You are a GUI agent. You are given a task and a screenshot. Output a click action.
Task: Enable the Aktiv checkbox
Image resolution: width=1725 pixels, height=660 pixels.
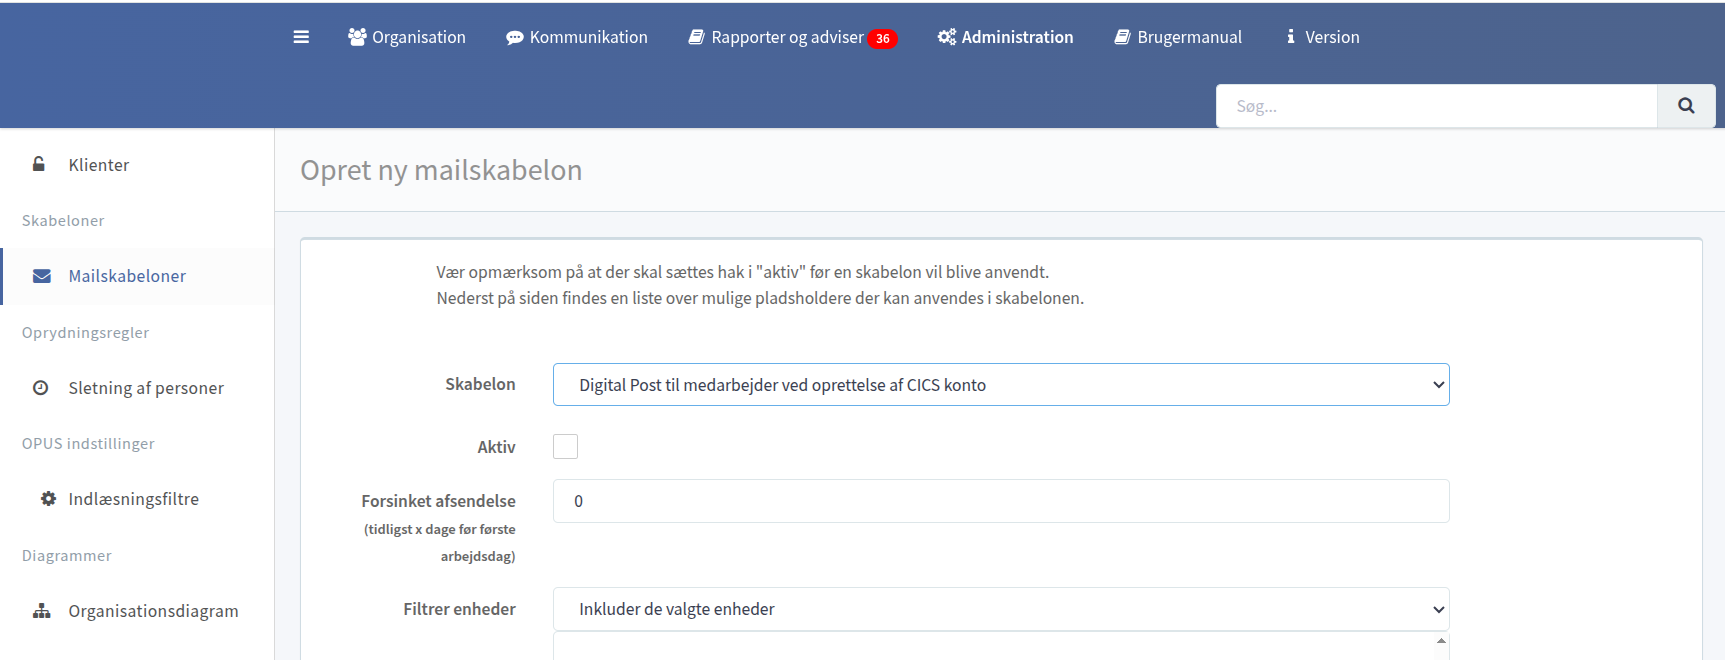(566, 447)
